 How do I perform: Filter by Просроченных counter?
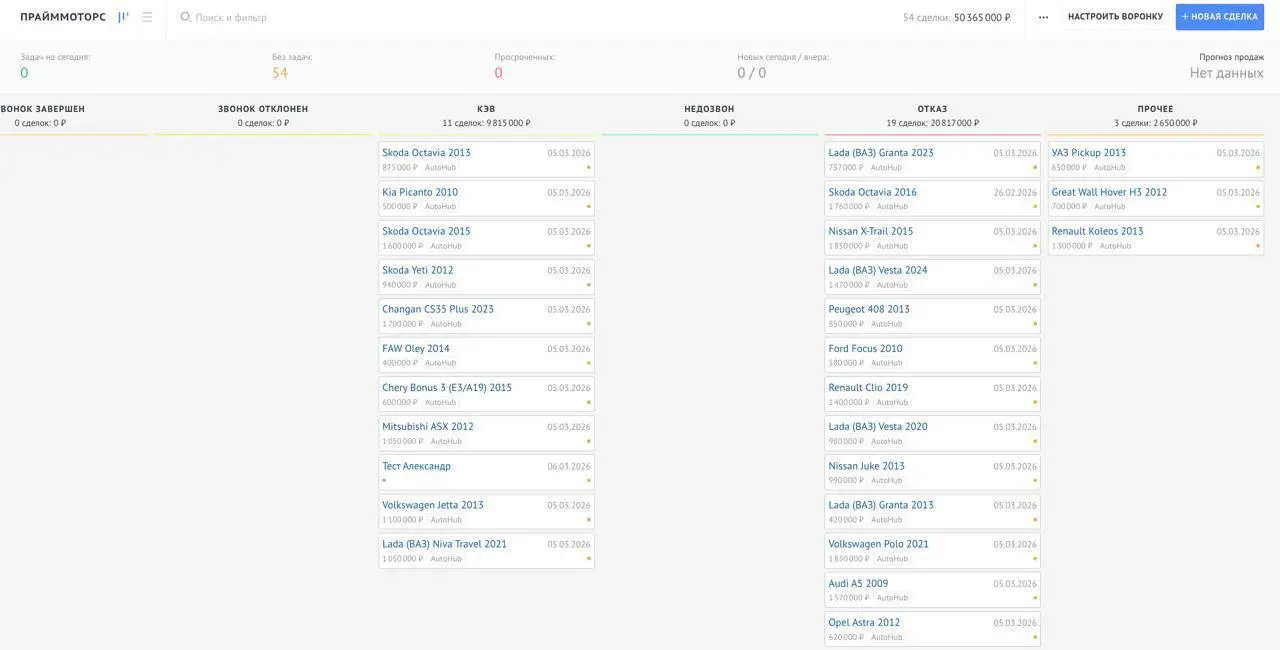(x=524, y=67)
